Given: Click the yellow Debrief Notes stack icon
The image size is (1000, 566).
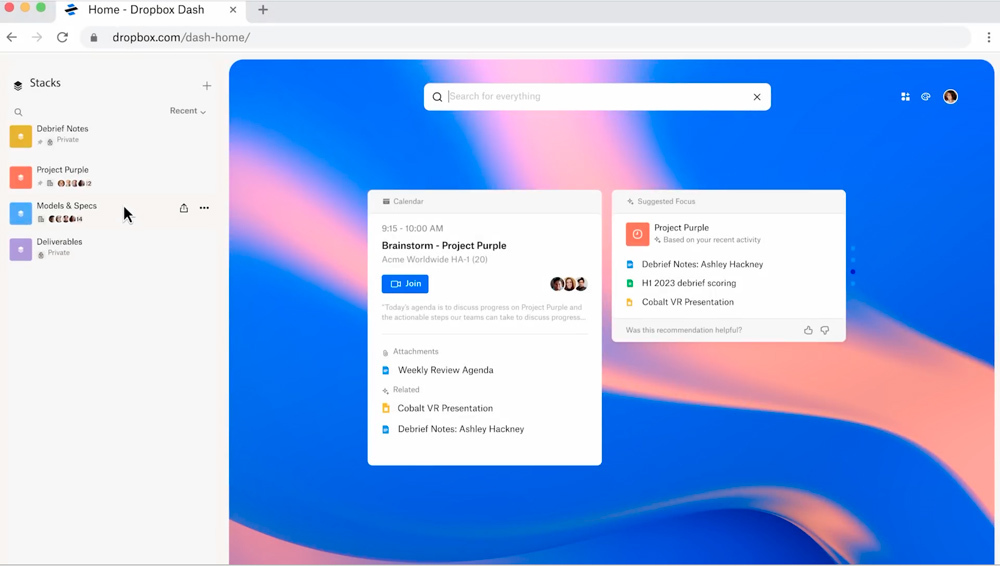Looking at the screenshot, I should pos(20,137).
